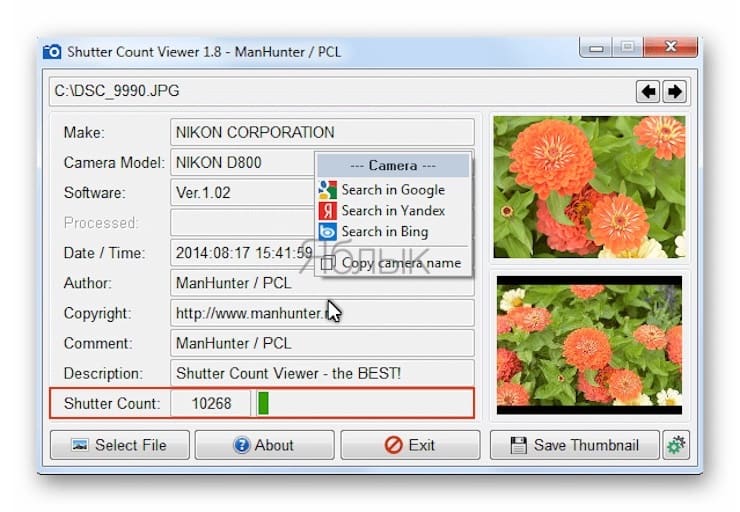Viewport: 740px width, 512px height.
Task: Close the Shutter Count Viewer window
Action: coord(671,47)
